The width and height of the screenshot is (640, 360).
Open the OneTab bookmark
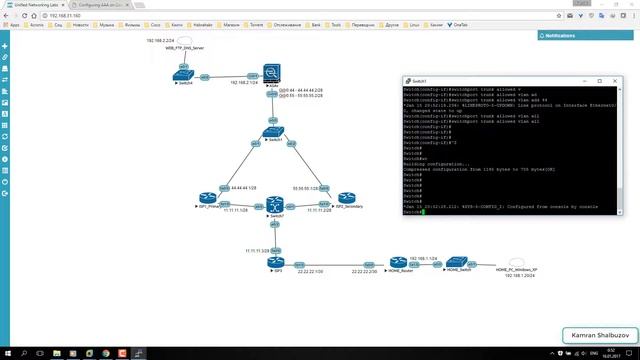(457, 25)
